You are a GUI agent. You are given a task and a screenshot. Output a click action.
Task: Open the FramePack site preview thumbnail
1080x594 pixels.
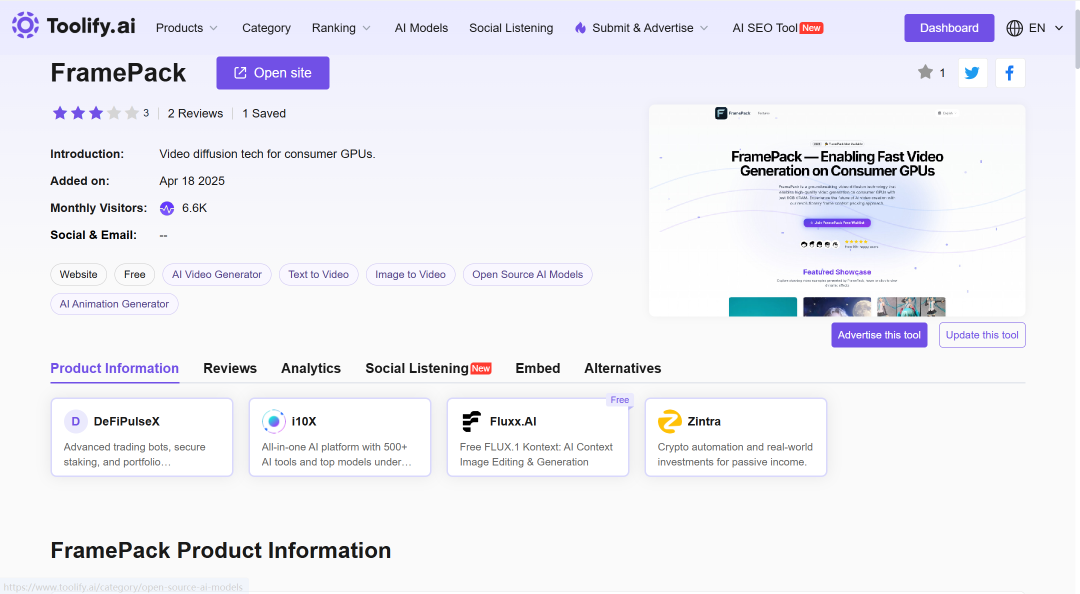click(837, 211)
